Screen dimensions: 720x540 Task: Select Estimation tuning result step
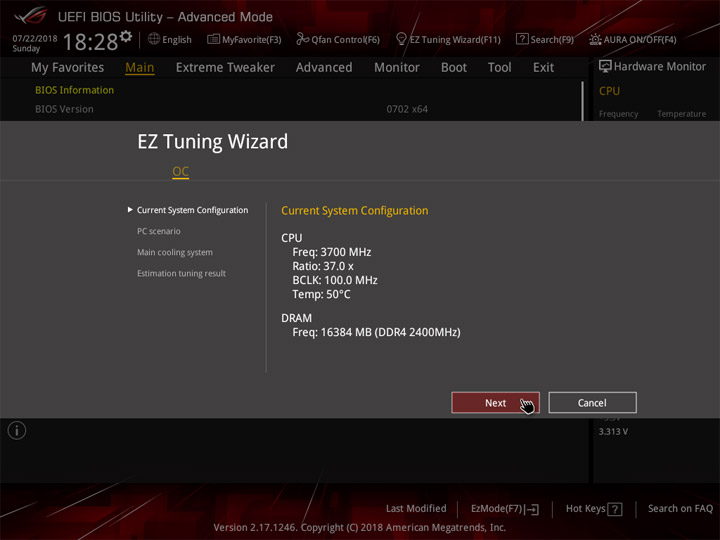181,273
